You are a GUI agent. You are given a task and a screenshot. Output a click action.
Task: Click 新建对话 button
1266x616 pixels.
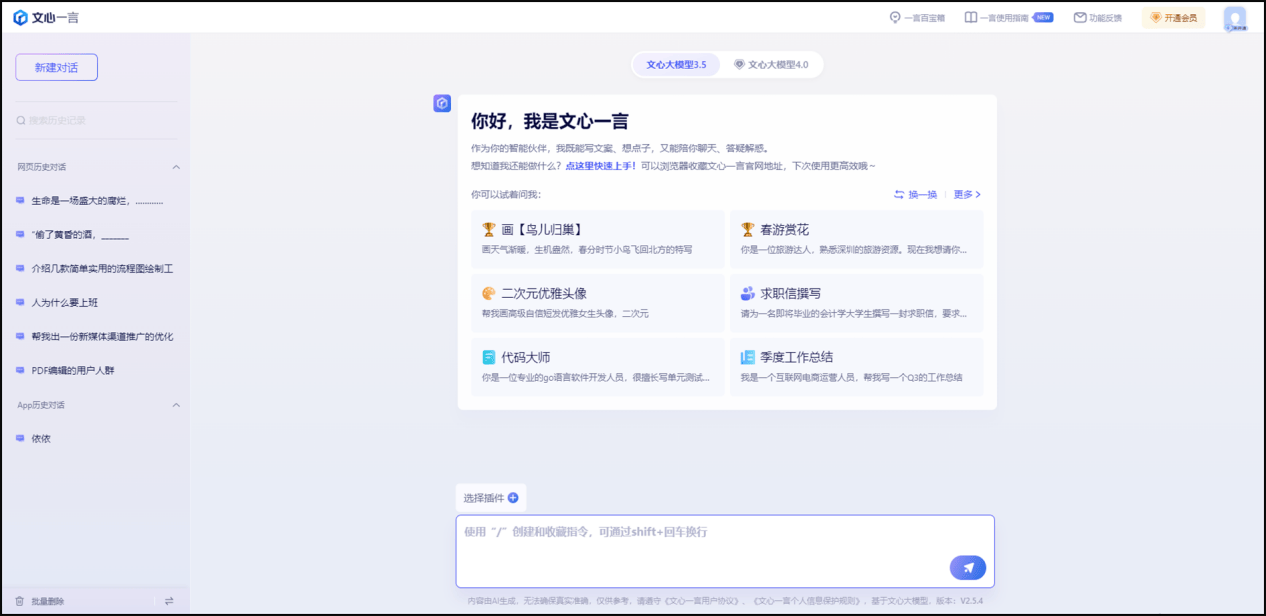(56, 67)
